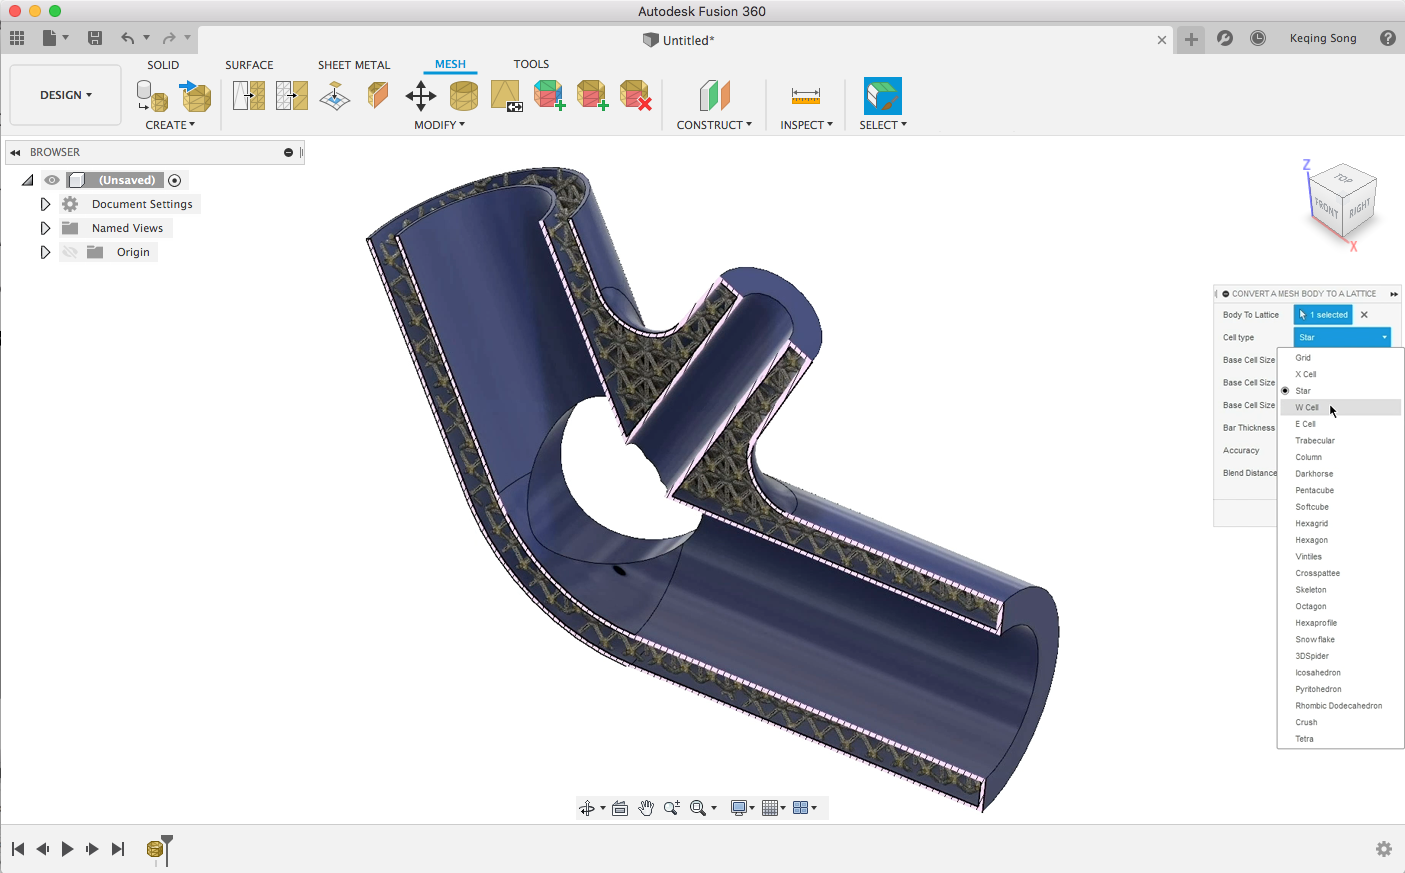
Task: Click the mesh tool with red and green plus
Action: [592, 96]
